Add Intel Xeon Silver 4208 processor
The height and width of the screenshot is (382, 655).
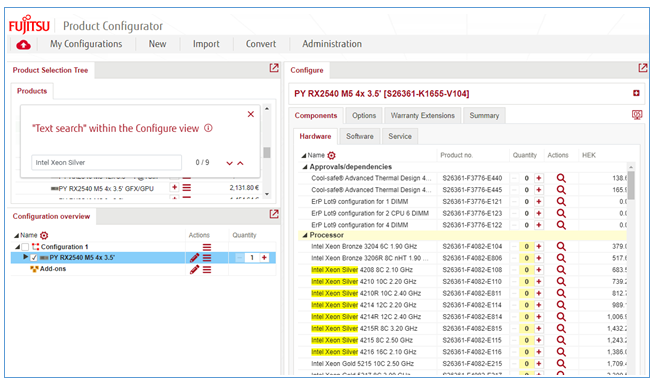coord(538,270)
